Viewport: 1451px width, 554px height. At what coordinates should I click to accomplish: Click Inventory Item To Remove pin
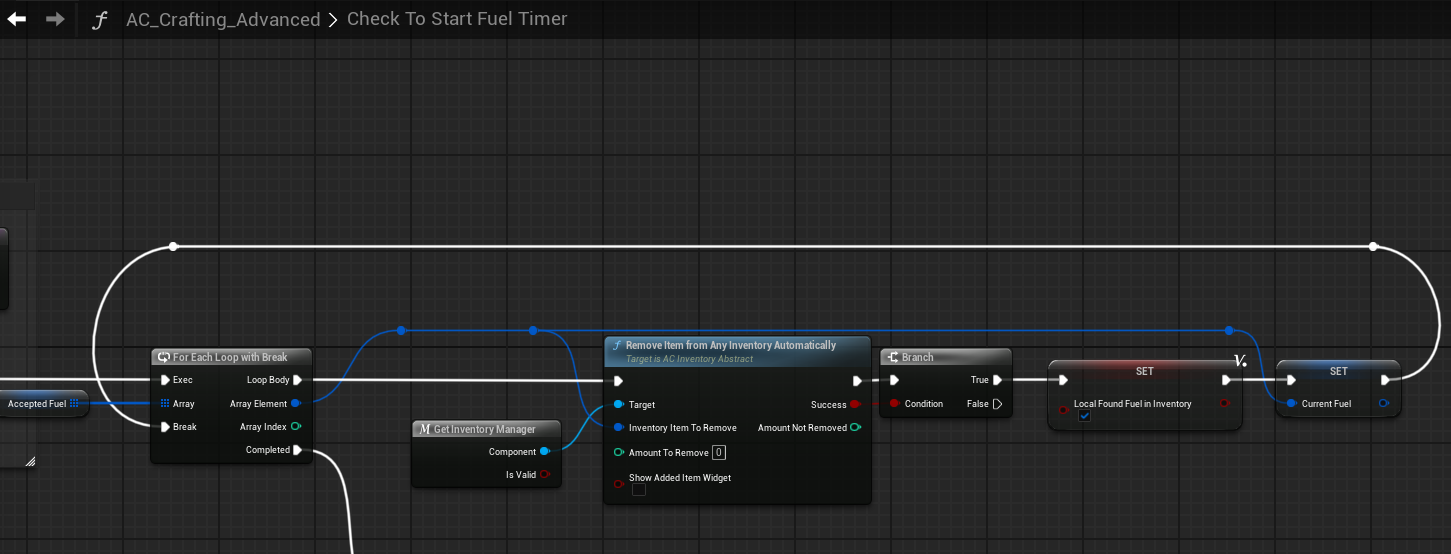click(x=619, y=428)
